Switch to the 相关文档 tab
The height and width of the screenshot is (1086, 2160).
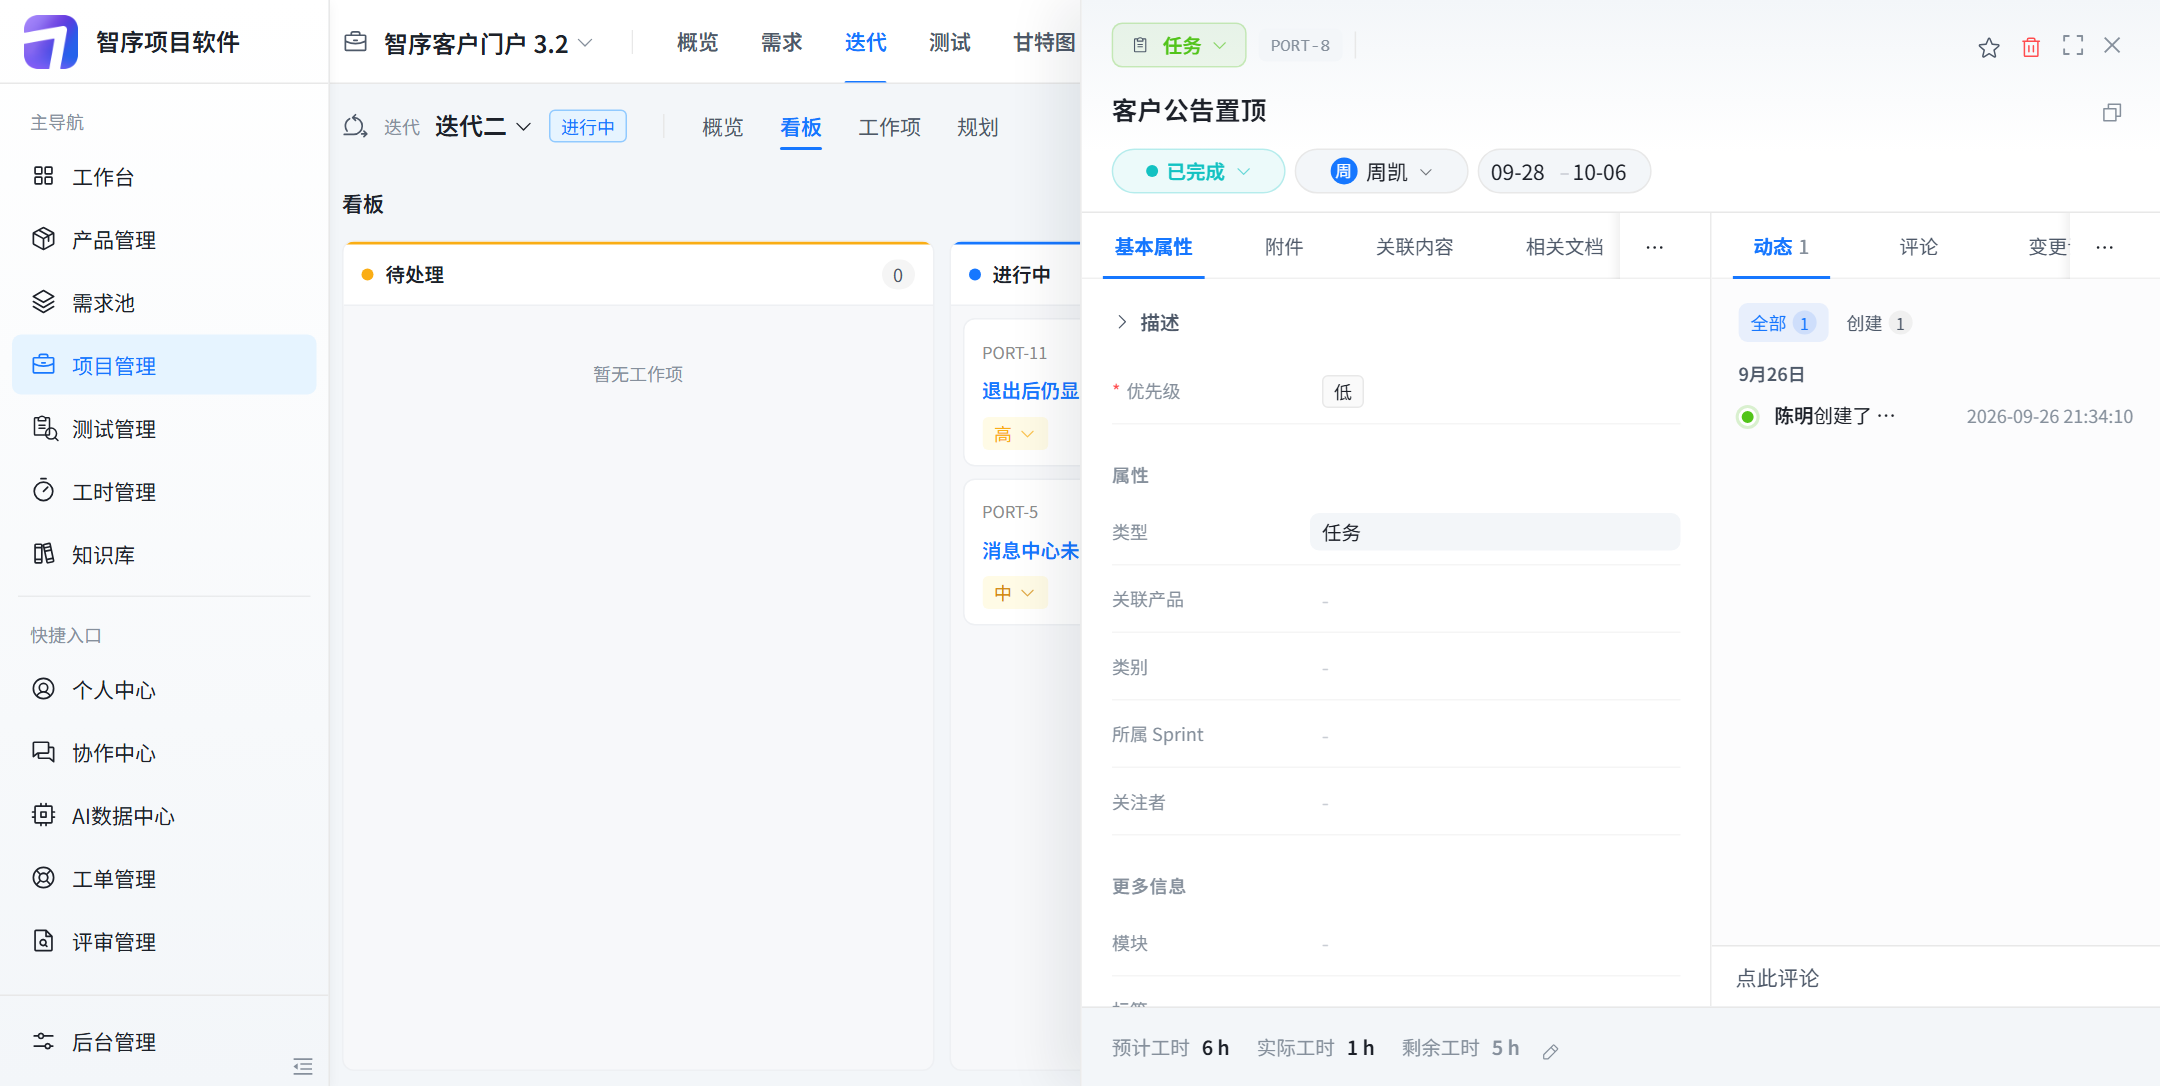pyautogui.click(x=1564, y=247)
